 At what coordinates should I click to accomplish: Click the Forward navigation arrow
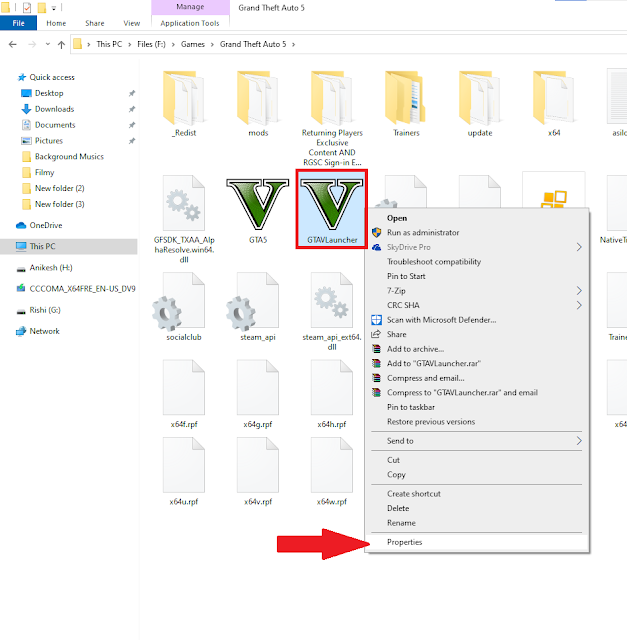(x=32, y=44)
